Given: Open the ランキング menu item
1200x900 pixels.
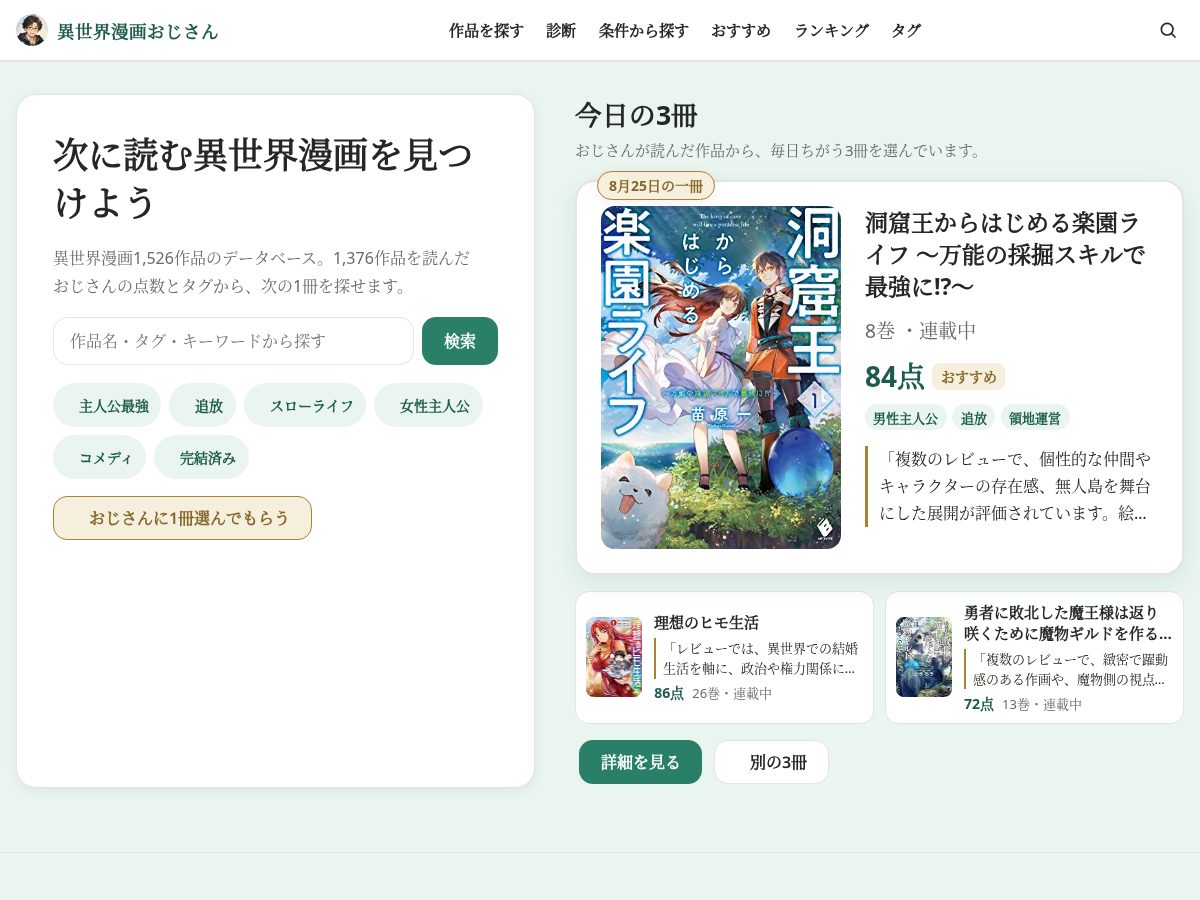Looking at the screenshot, I should [831, 30].
